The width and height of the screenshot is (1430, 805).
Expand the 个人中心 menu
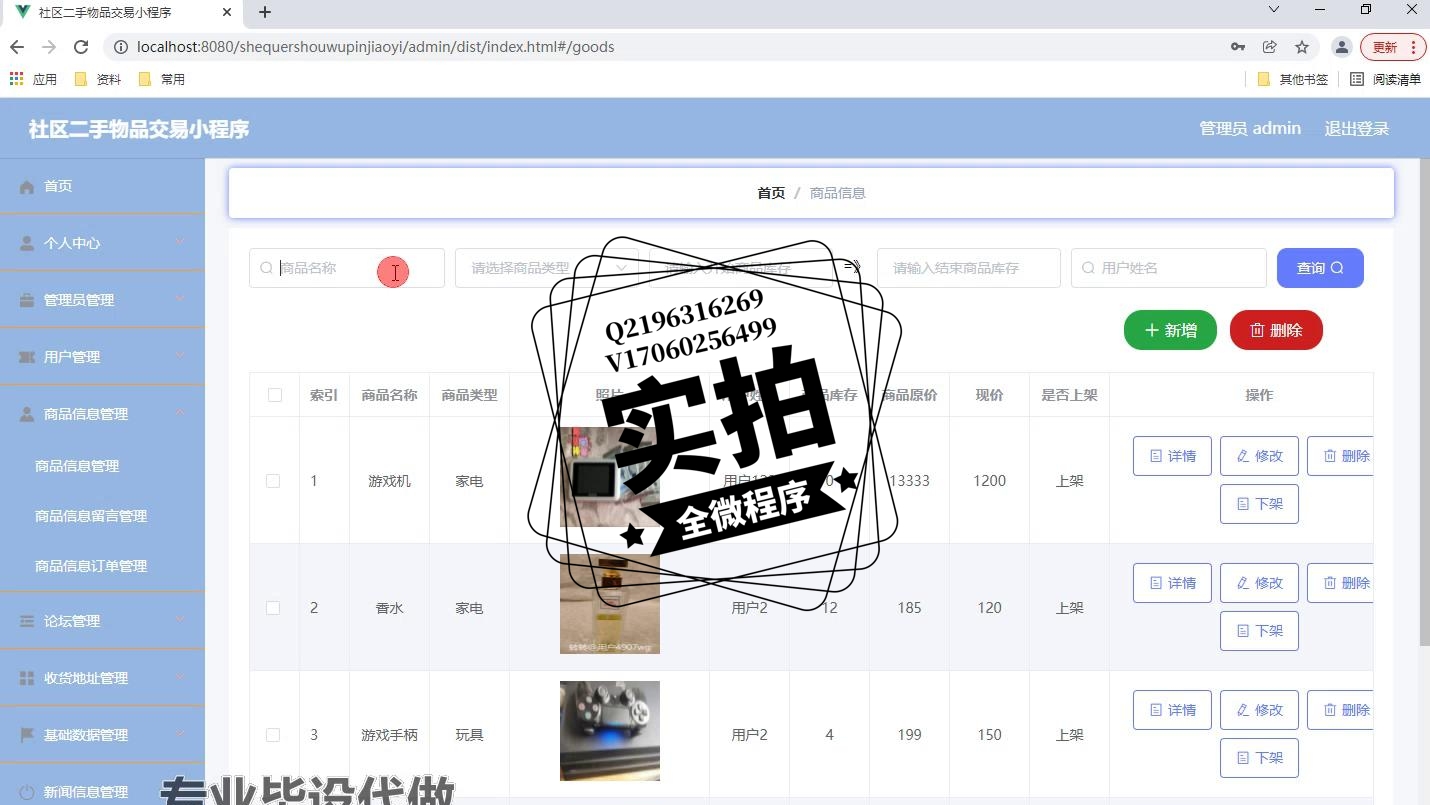click(x=102, y=243)
